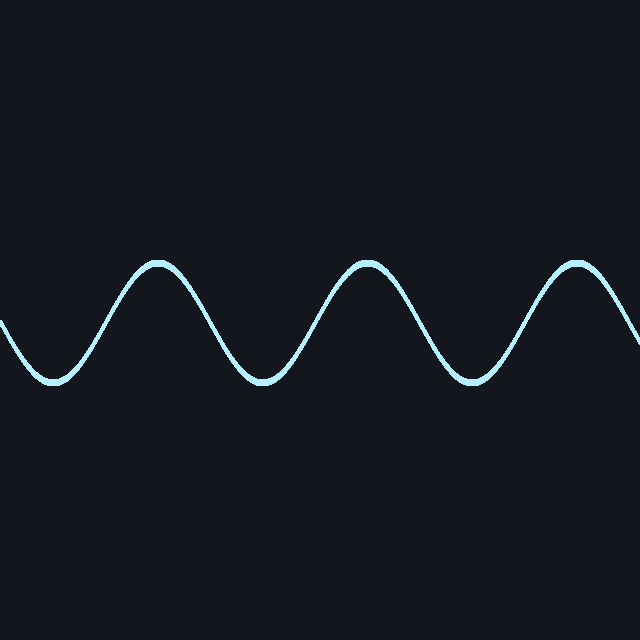Click falling slope midpoint after the second crest
Screen dimensions: 640x640
pyautogui.click(x=420, y=322)
